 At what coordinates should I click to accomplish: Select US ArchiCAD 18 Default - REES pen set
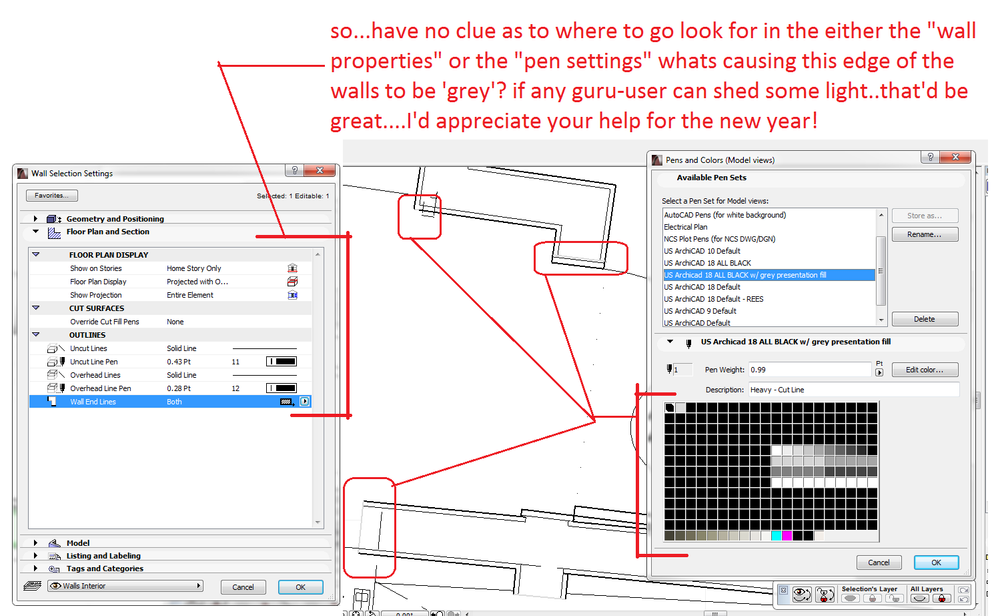[x=769, y=299]
